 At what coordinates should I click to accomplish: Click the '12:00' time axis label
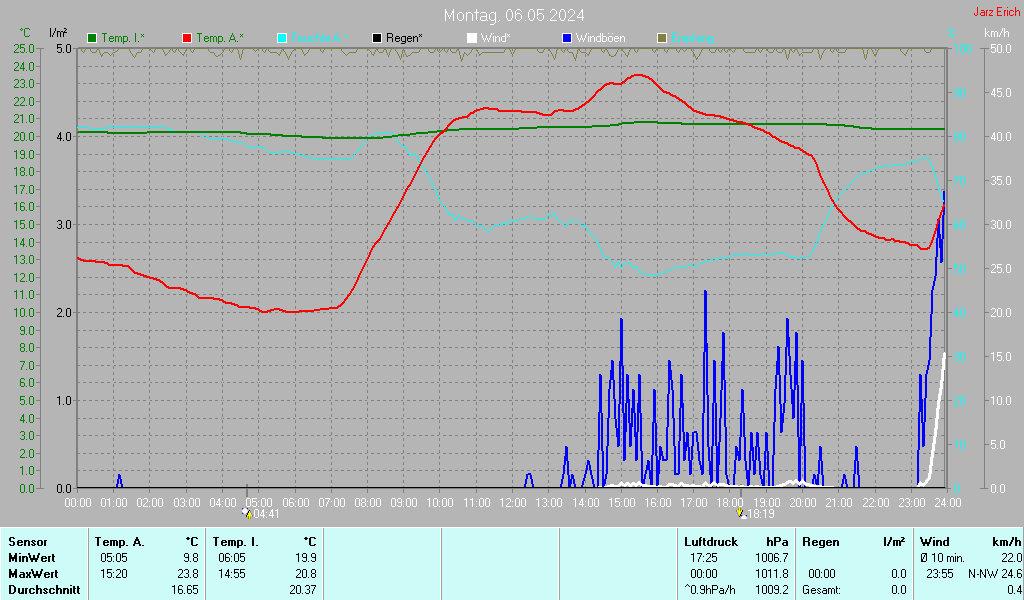(x=513, y=503)
